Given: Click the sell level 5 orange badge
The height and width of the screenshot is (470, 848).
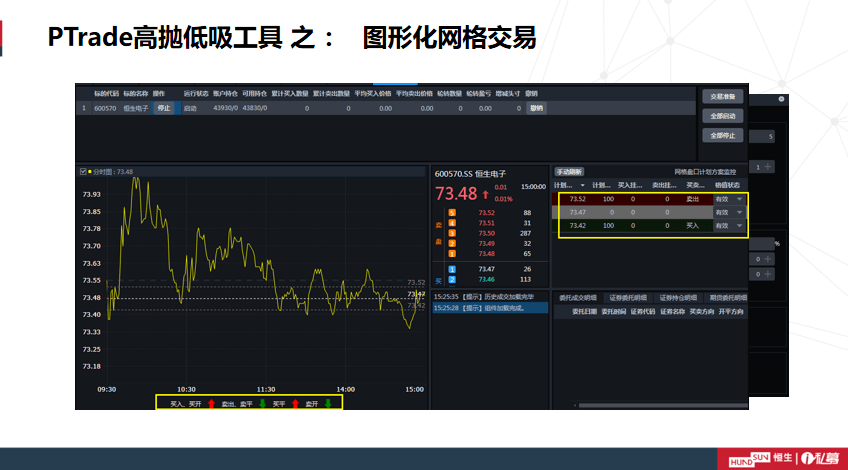Looking at the screenshot, I should (451, 213).
